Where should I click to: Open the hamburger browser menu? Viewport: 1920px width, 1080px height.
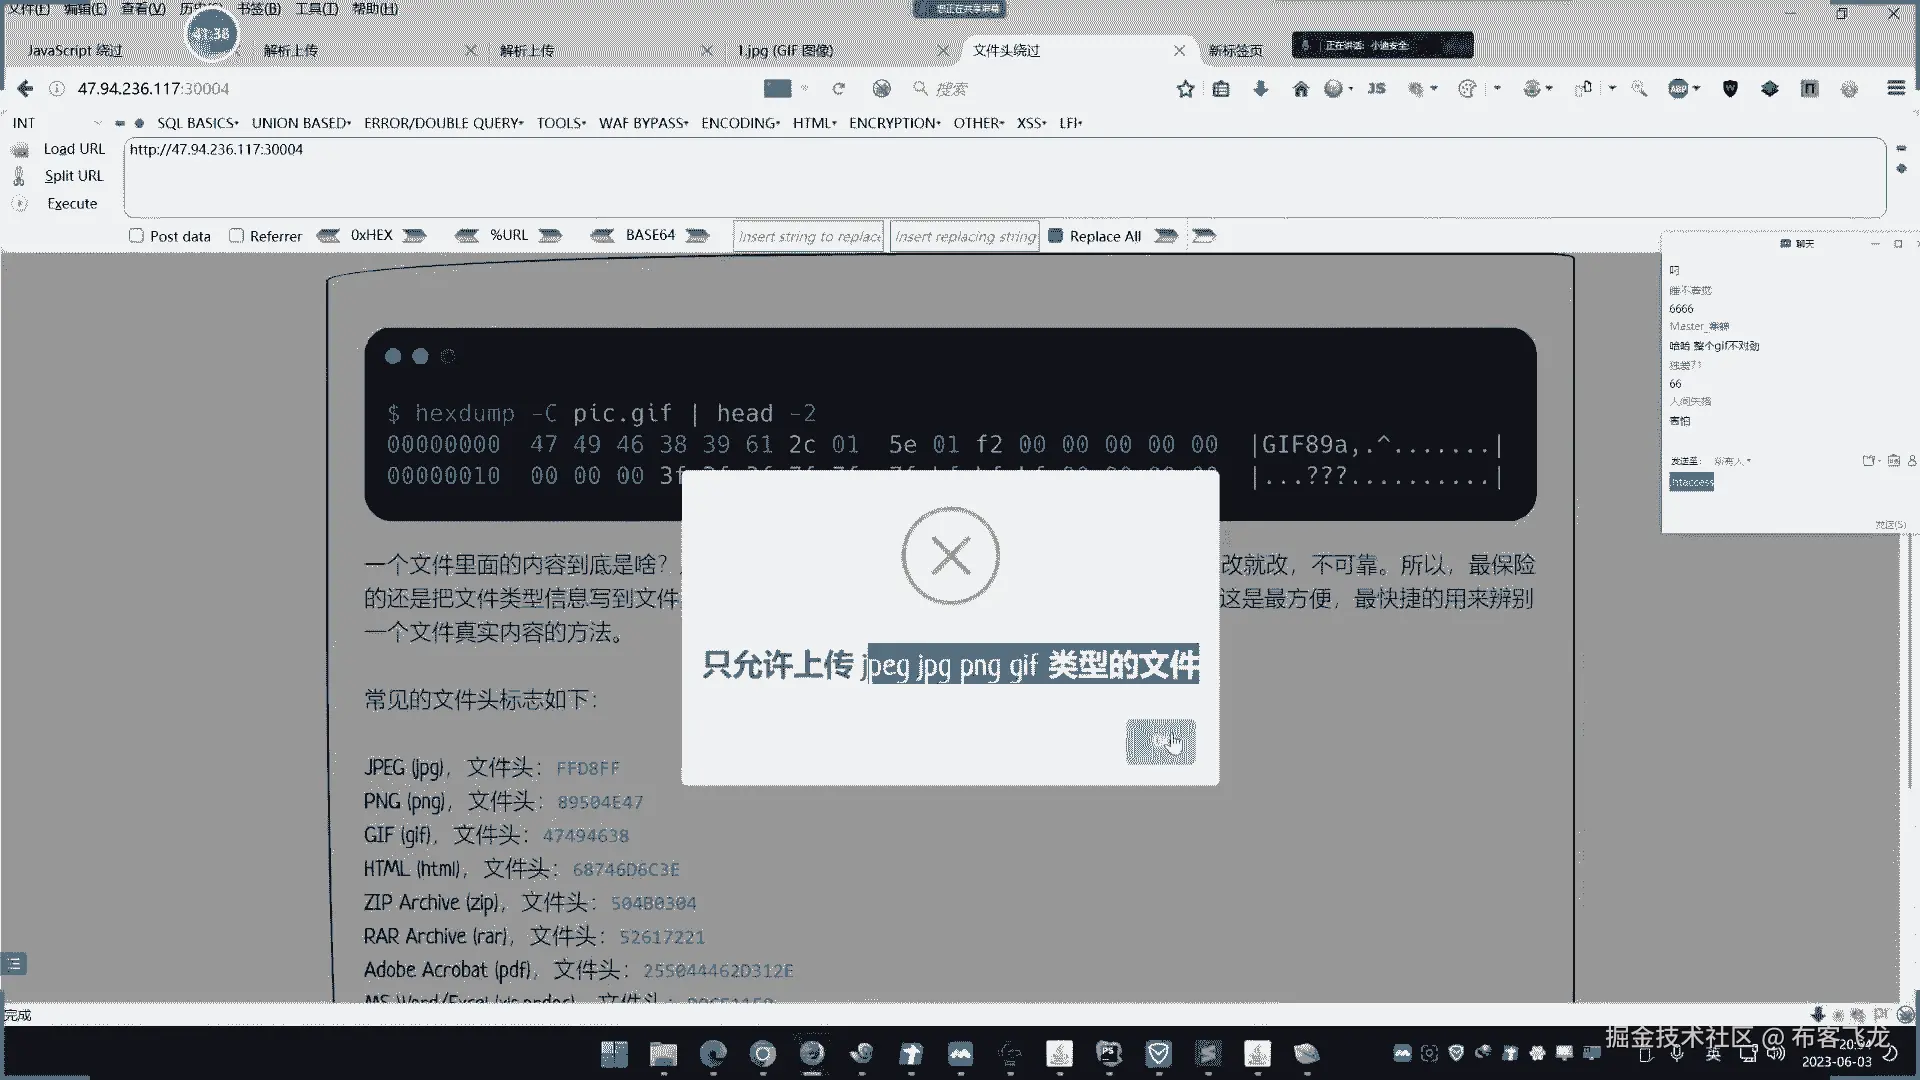click(1895, 88)
